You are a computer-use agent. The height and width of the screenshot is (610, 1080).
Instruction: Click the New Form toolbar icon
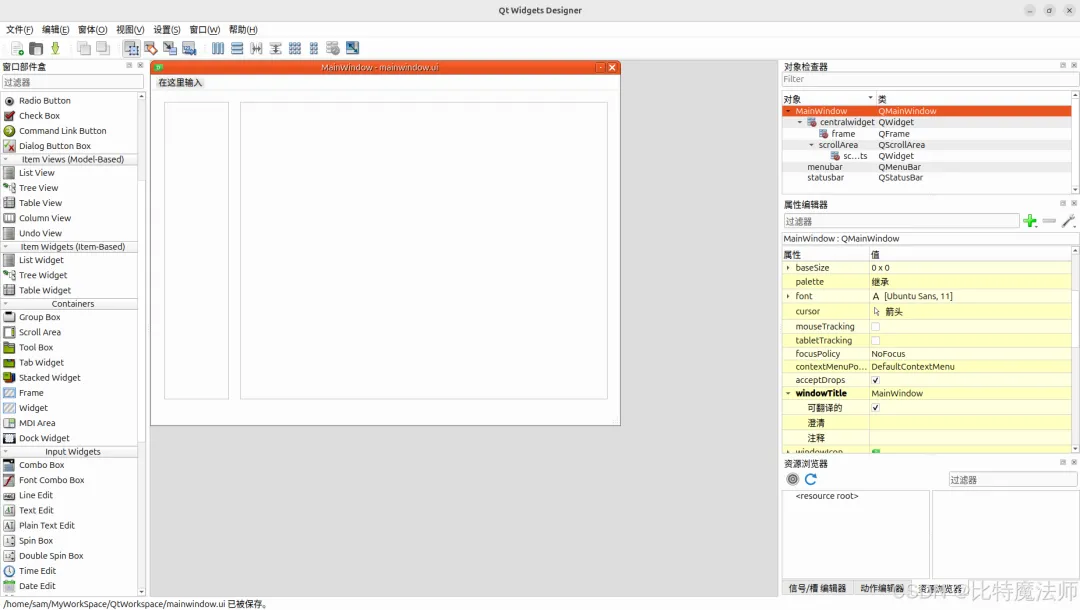click(x=17, y=48)
